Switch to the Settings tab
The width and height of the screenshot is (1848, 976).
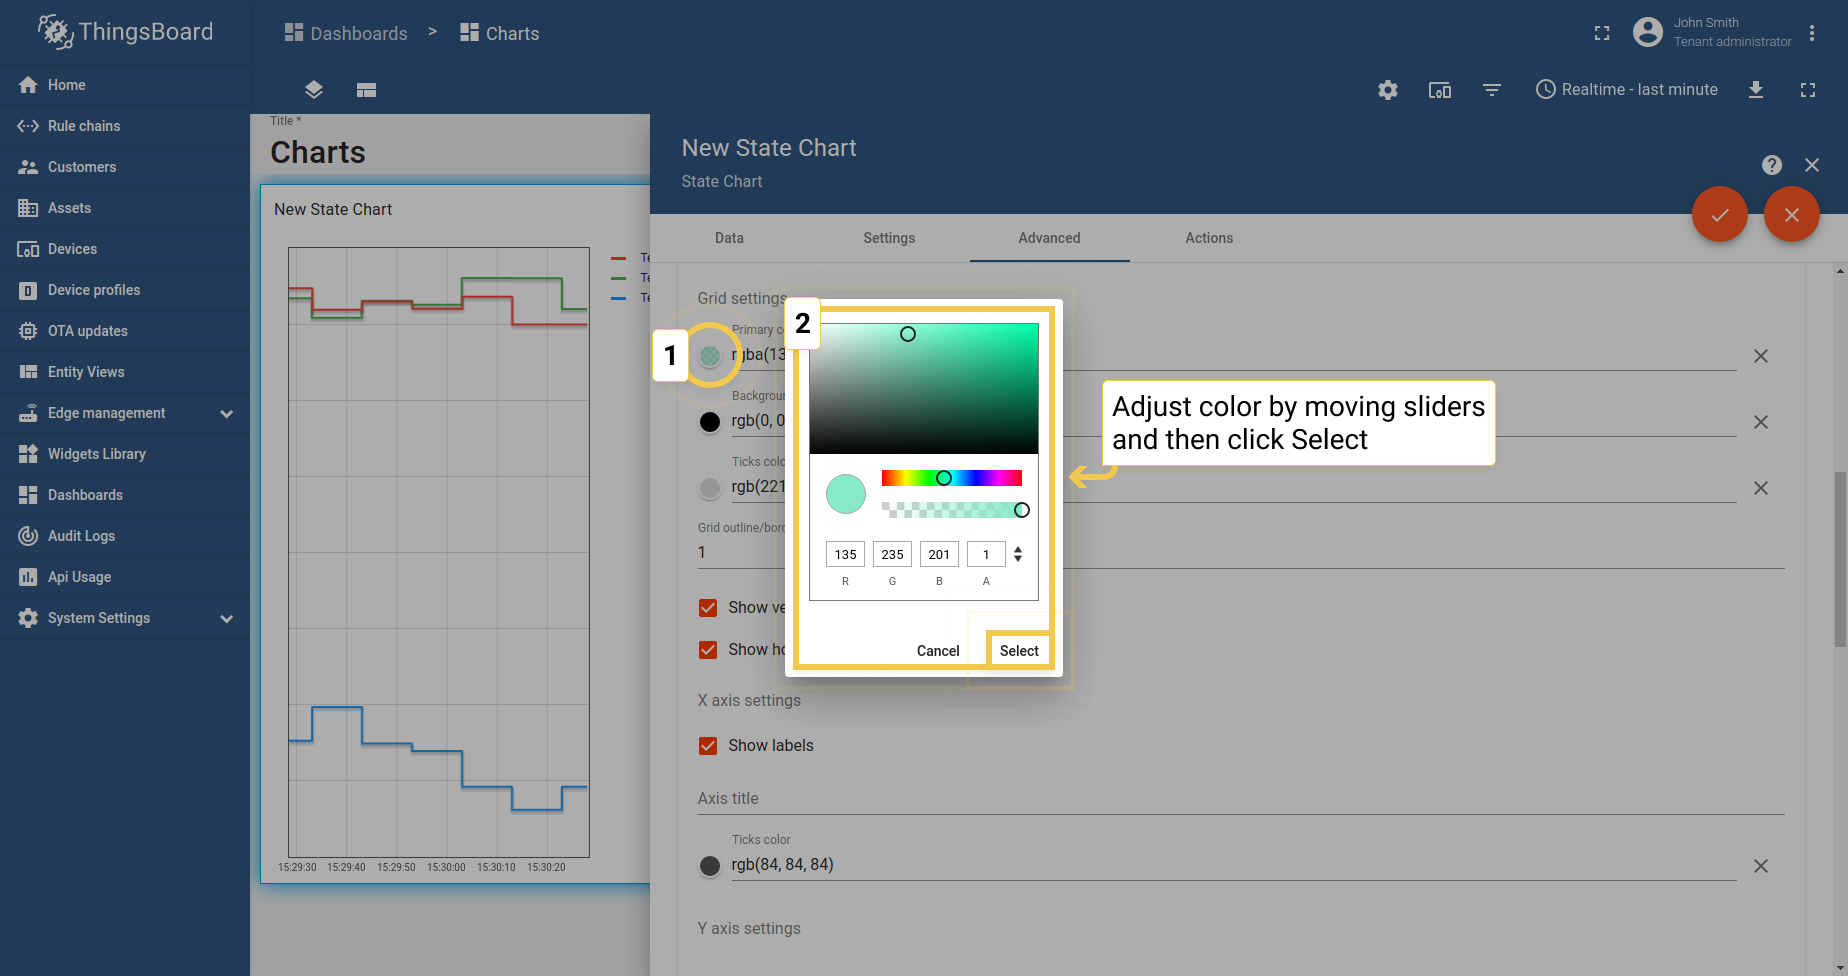pos(888,238)
